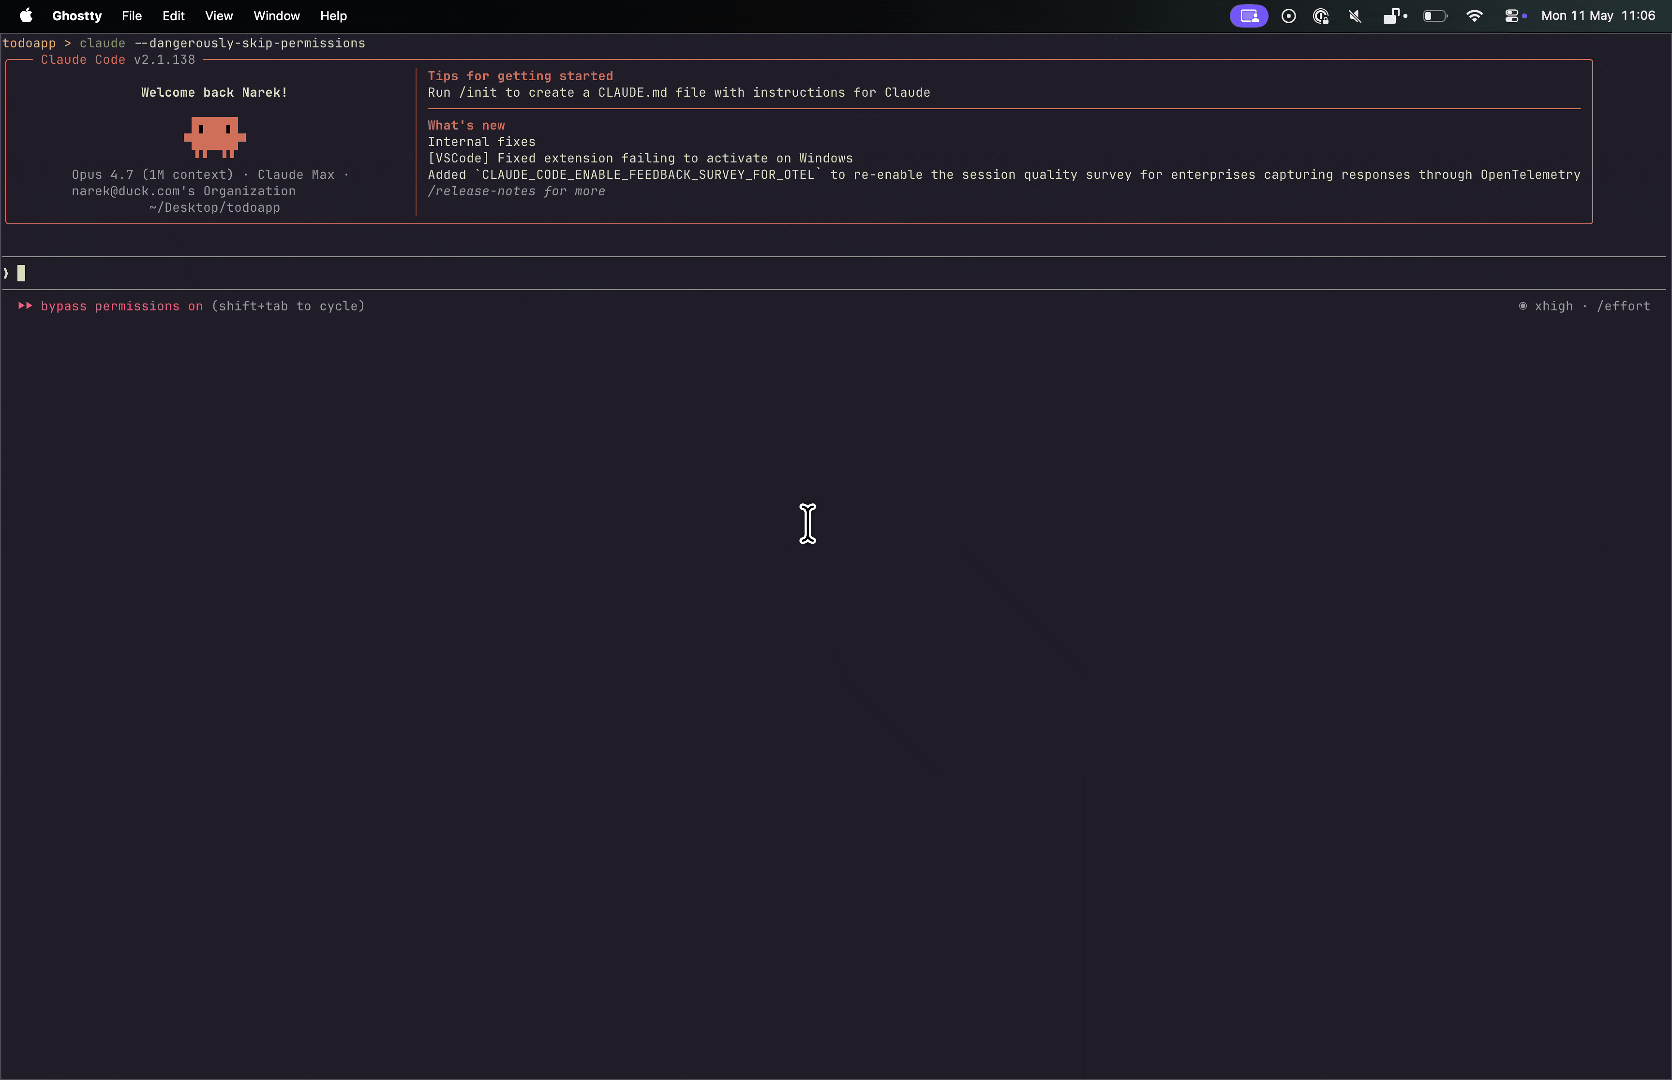Click the purple screen sharing indicator
This screenshot has width=1672, height=1080.
coord(1249,16)
